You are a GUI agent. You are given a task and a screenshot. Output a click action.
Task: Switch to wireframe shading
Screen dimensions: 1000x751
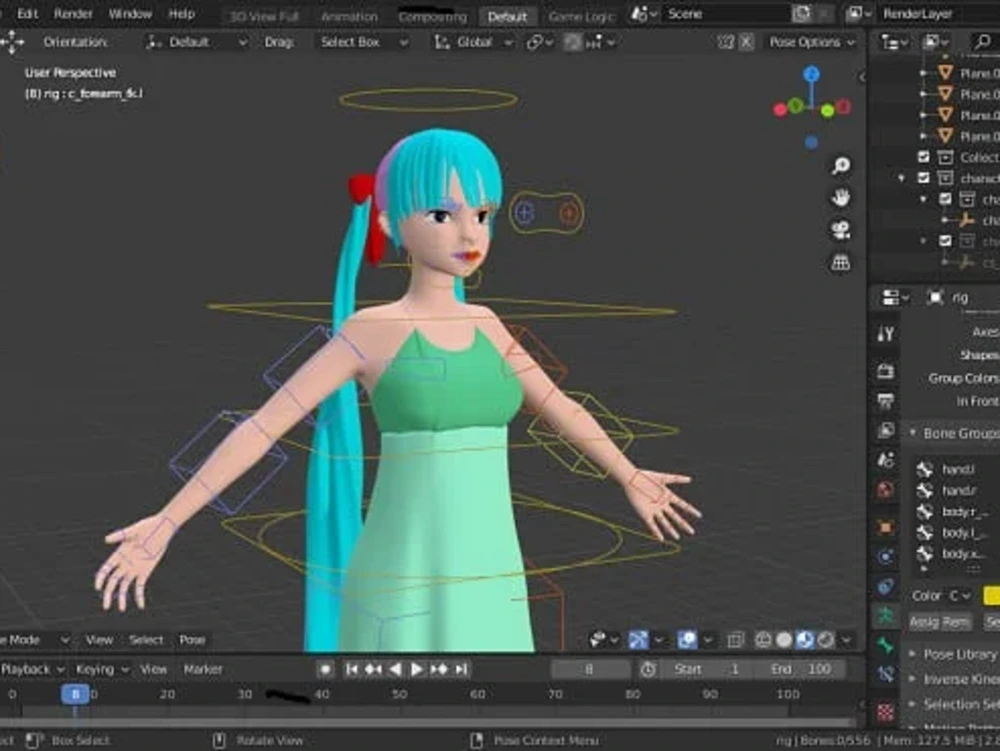click(763, 639)
